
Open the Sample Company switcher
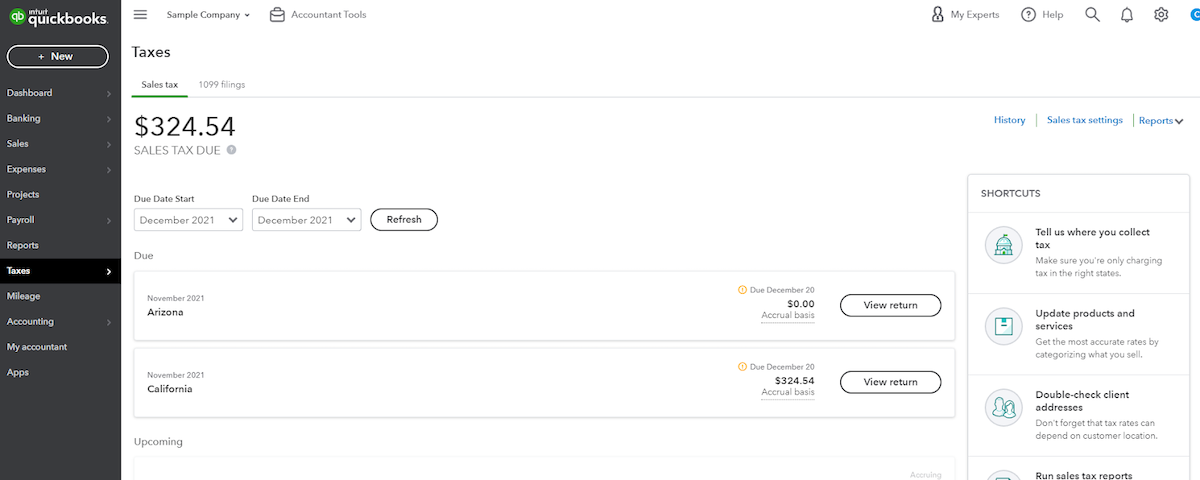click(208, 15)
